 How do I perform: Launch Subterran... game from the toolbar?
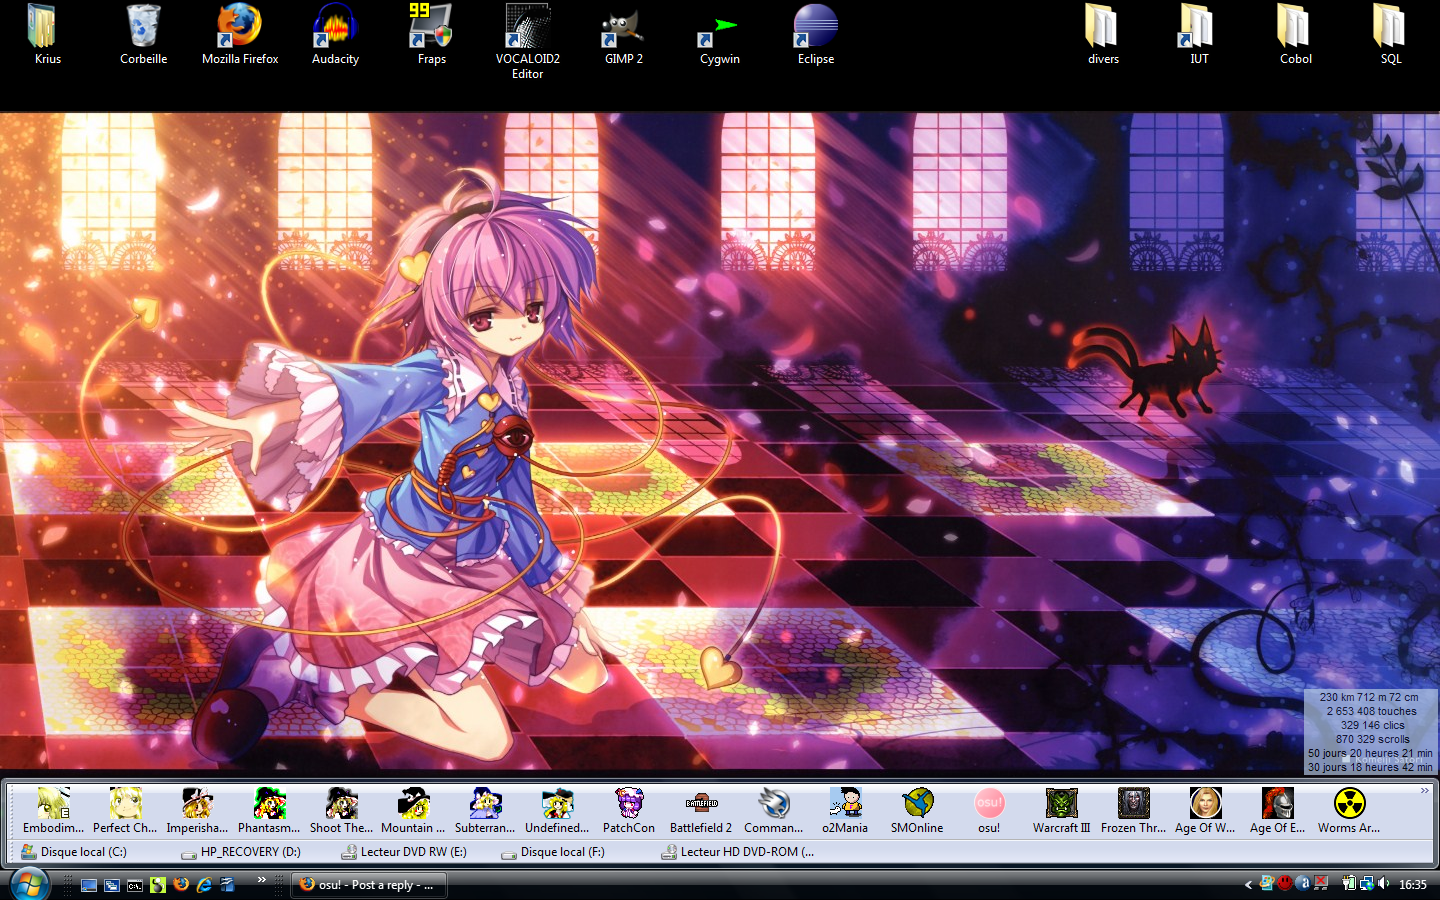click(485, 811)
